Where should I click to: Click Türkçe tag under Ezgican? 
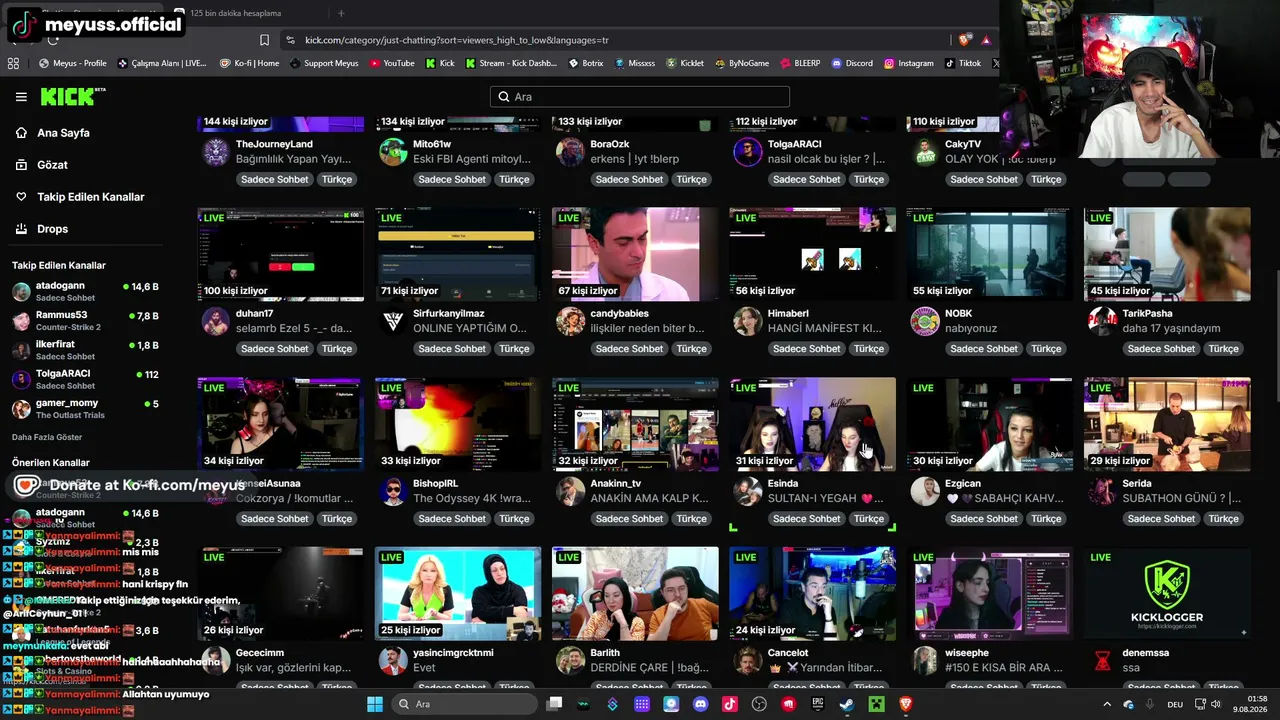(1046, 519)
